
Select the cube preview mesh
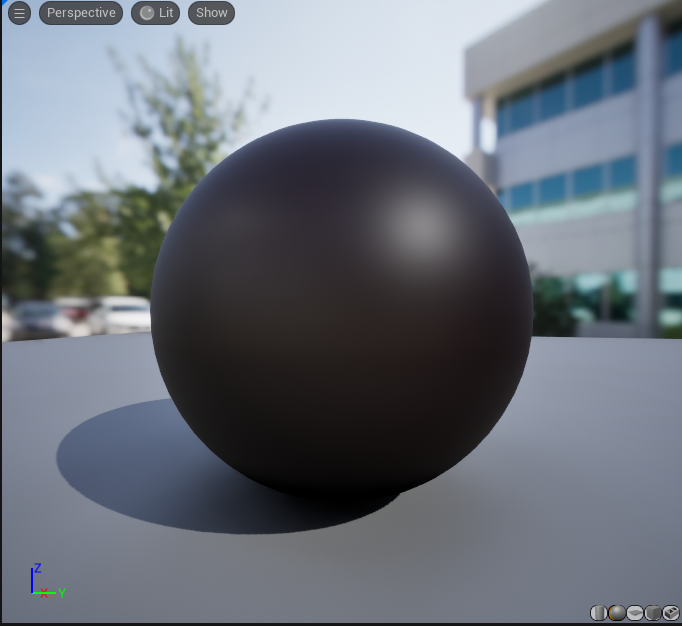tap(652, 613)
